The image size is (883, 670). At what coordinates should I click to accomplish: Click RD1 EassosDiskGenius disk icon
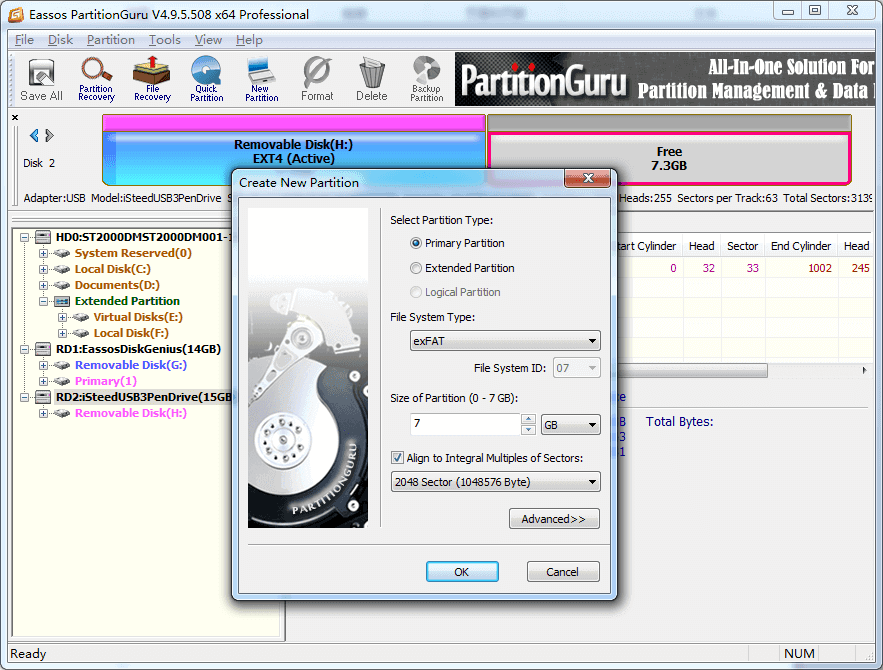pyautogui.click(x=43, y=349)
